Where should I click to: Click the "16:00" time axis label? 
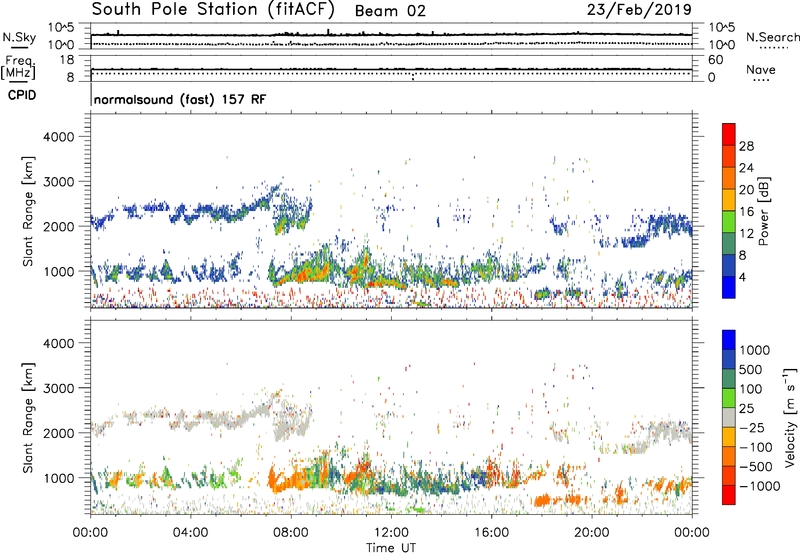(491, 533)
